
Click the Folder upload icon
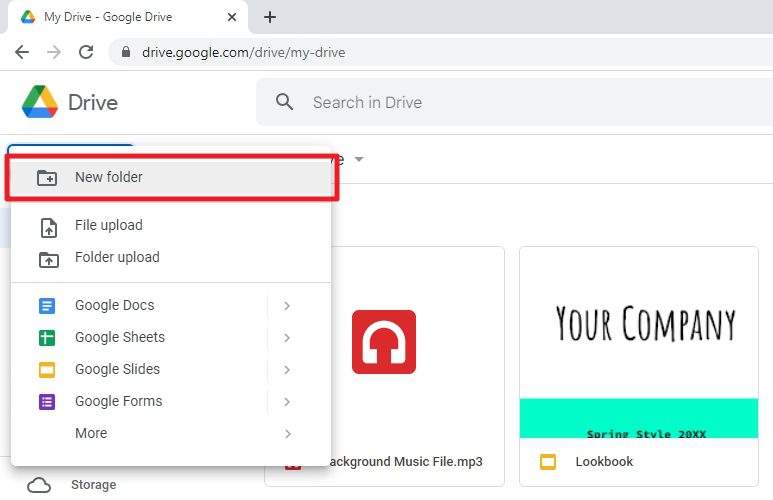[x=48, y=259]
